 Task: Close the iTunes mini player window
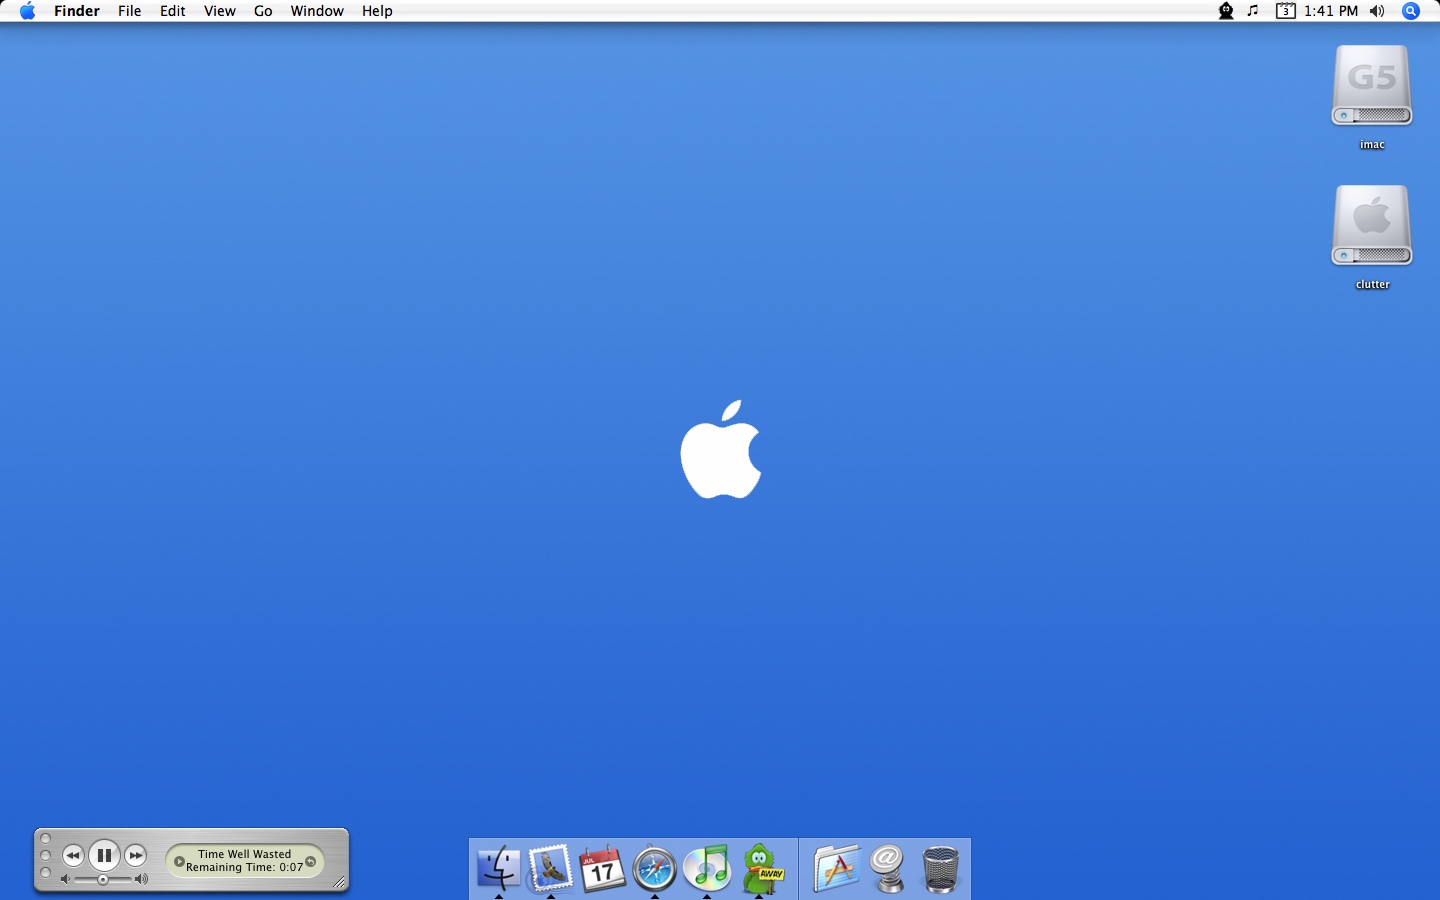45,838
